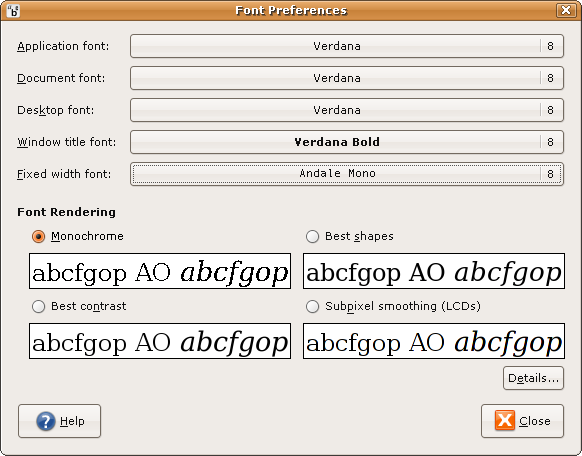This screenshot has width=582, height=456.
Task: Click the Best contrast font sample preview
Action: [x=160, y=341]
